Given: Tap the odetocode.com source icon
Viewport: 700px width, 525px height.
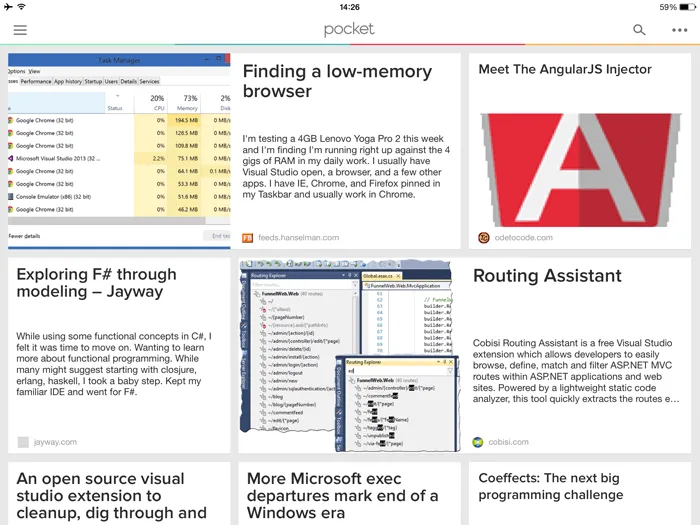Looking at the screenshot, I should pos(484,237).
